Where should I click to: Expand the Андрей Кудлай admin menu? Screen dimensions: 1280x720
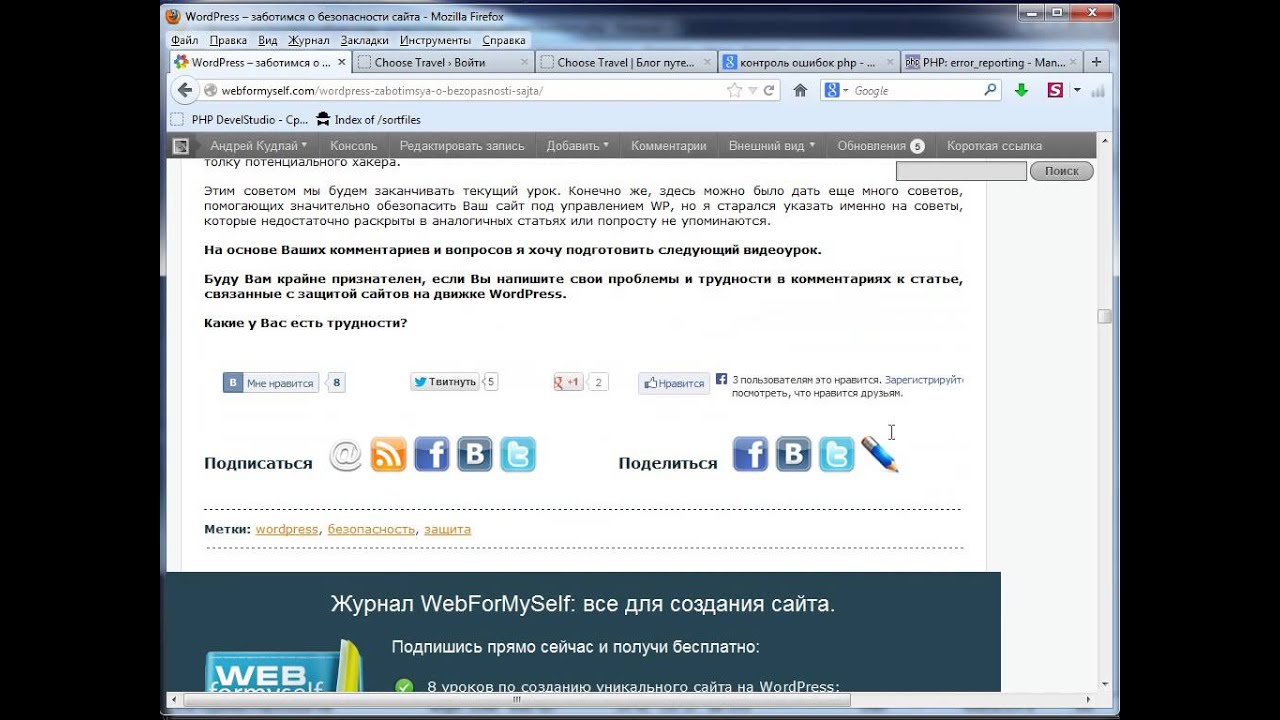point(259,146)
